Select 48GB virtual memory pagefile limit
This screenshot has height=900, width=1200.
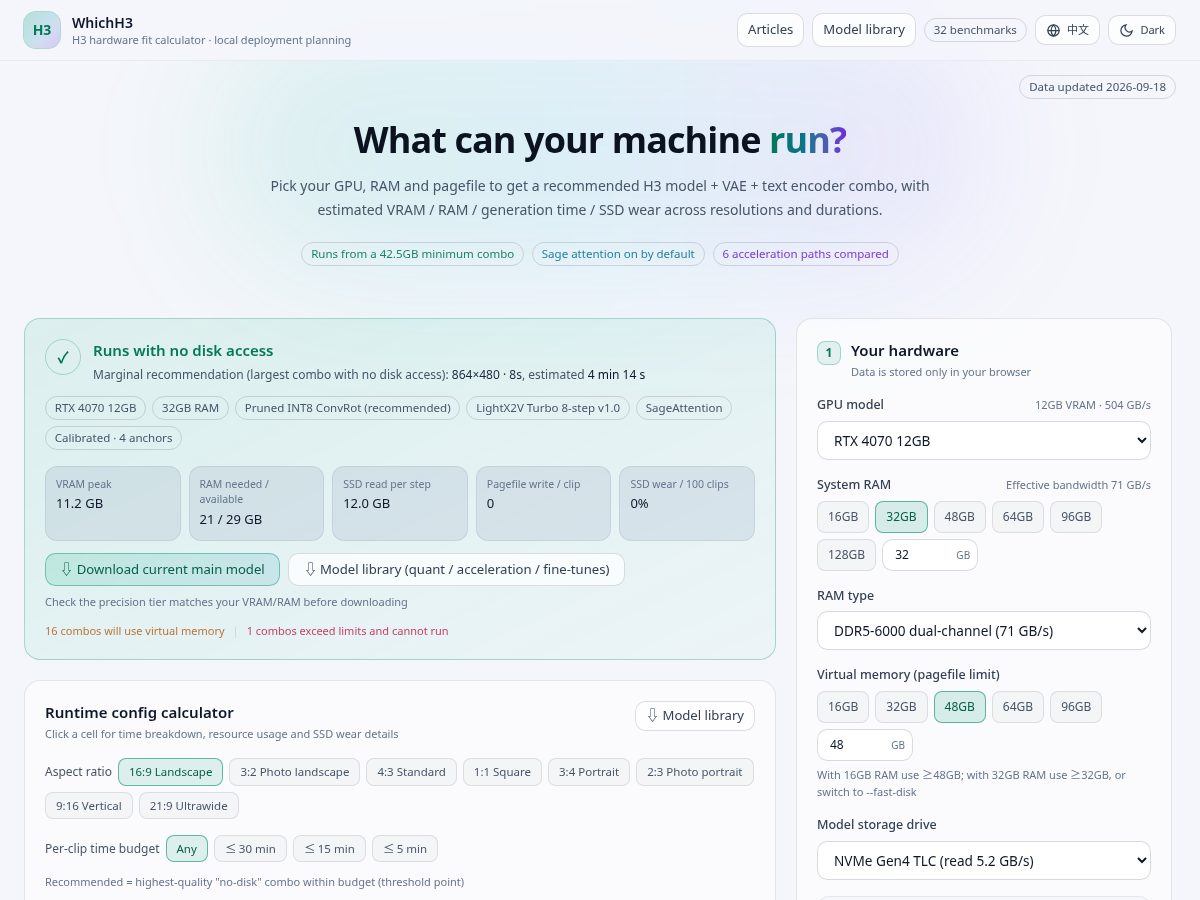coord(959,706)
